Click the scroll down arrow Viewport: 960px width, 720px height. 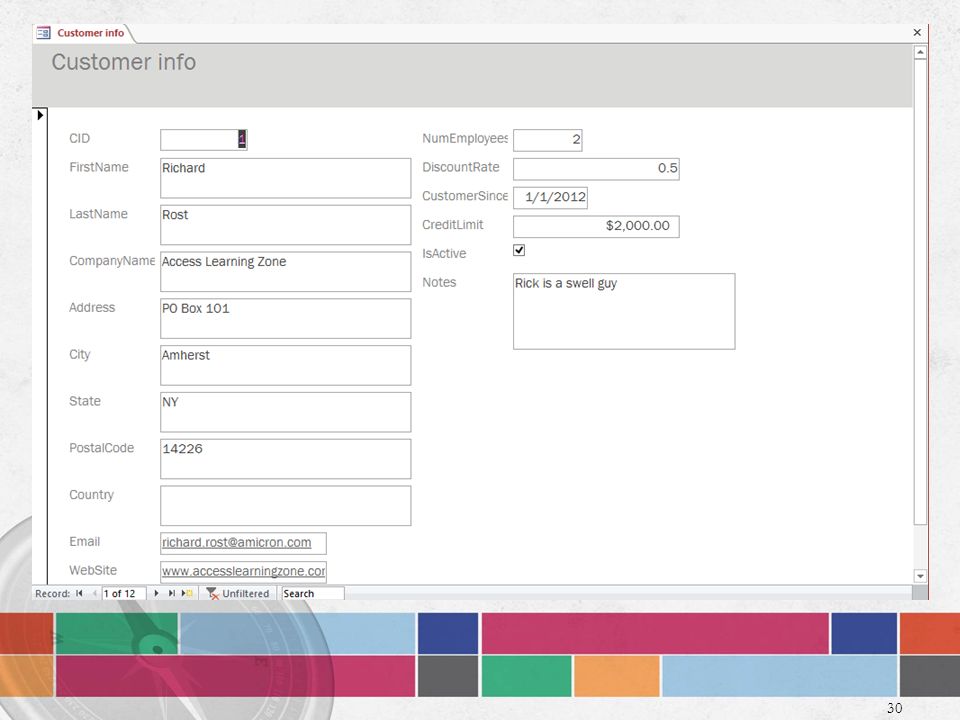pyautogui.click(x=920, y=576)
